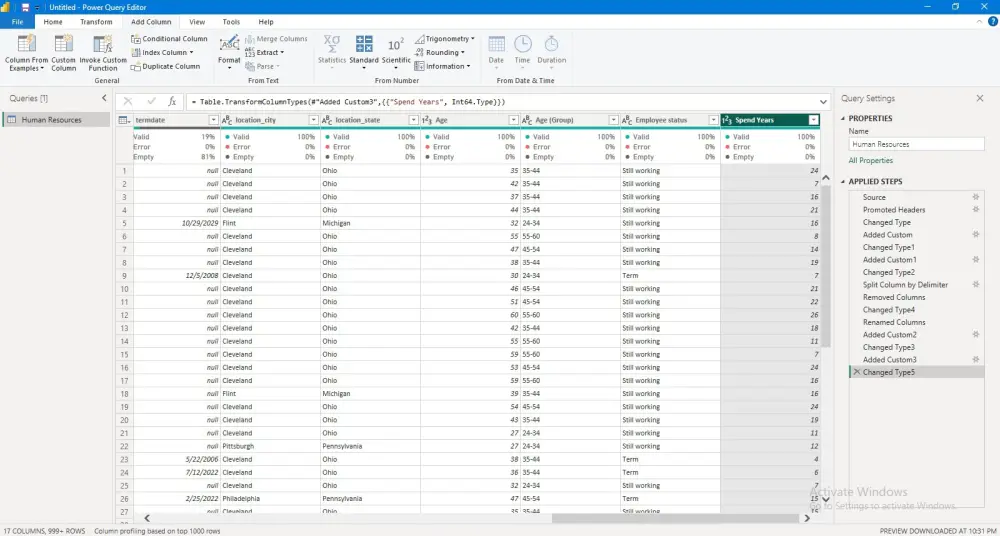Viewport: 1000px width, 536px height.
Task: Click the fx formula icon
Action: (x=172, y=101)
